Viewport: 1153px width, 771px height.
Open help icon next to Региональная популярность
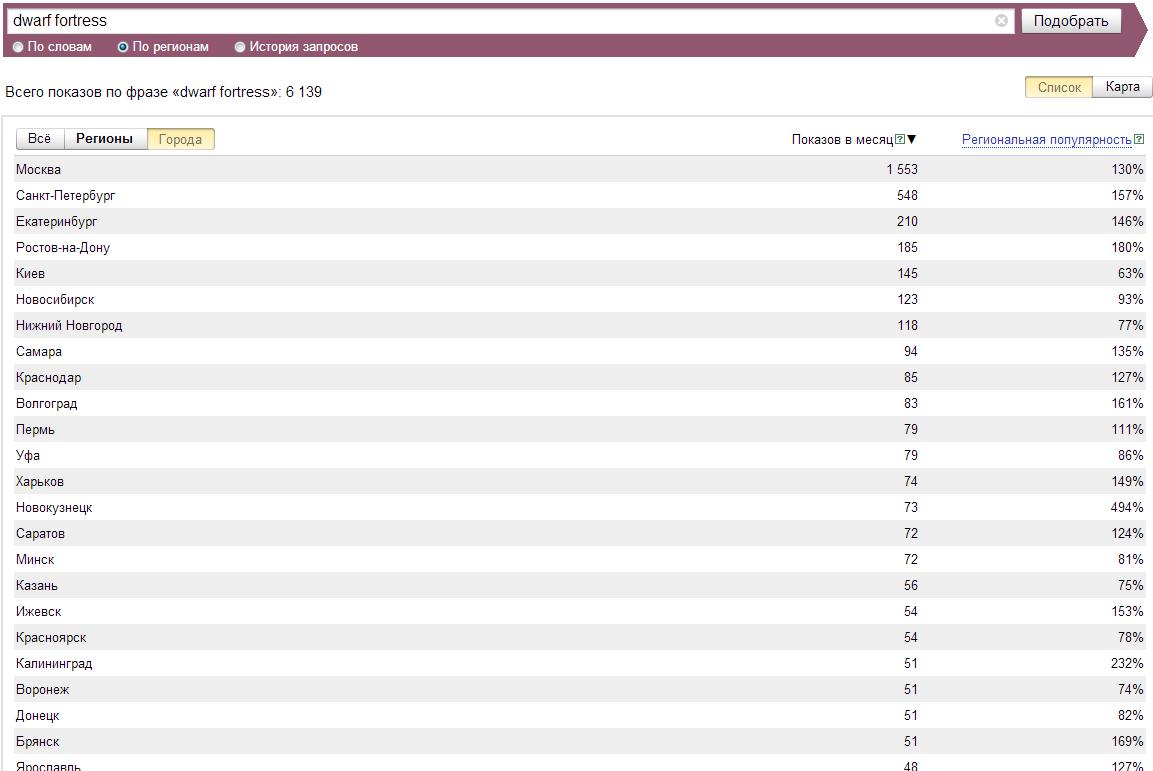[x=1138, y=139]
